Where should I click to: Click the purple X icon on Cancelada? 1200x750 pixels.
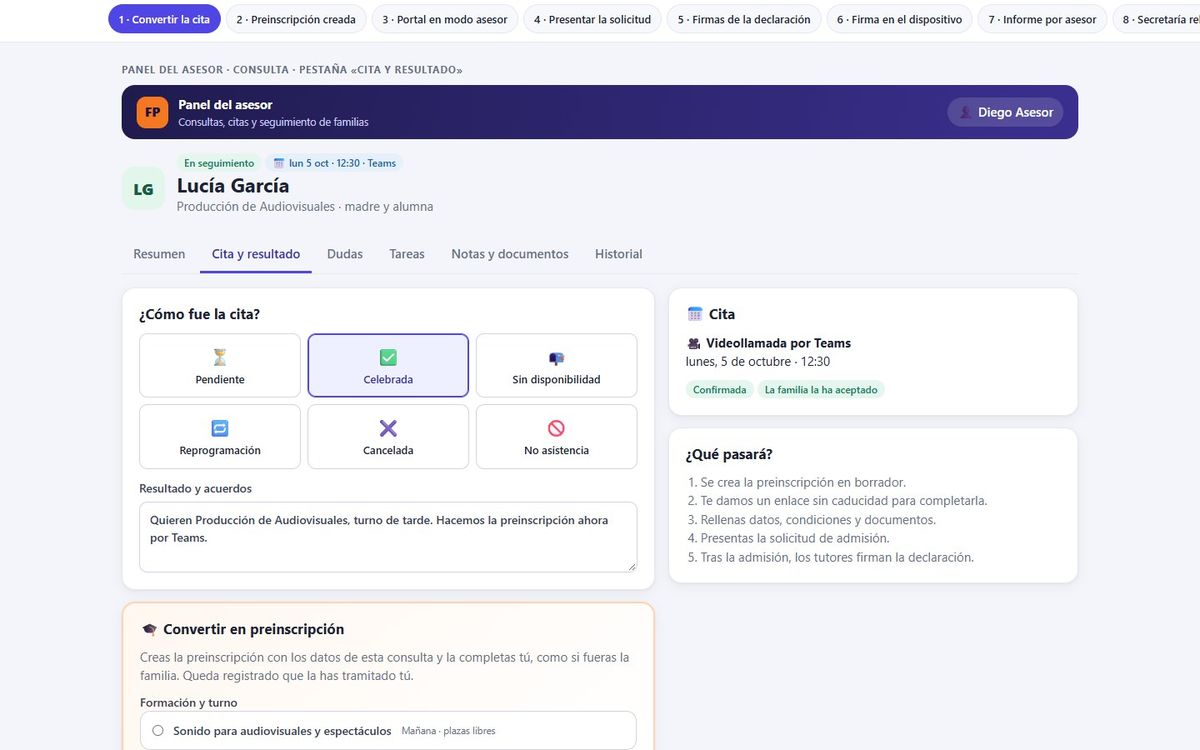388,428
